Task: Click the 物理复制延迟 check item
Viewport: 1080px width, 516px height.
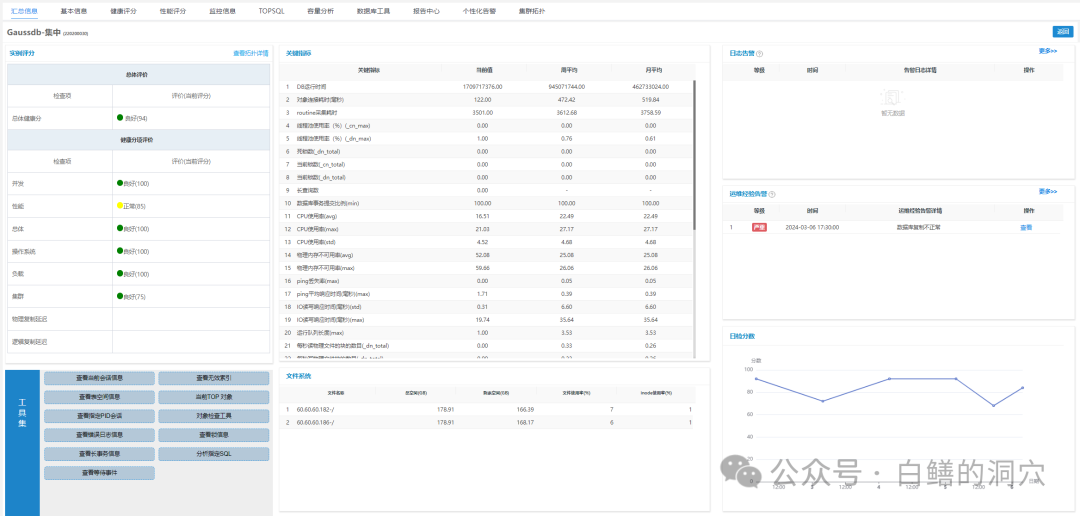Action: 30,319
